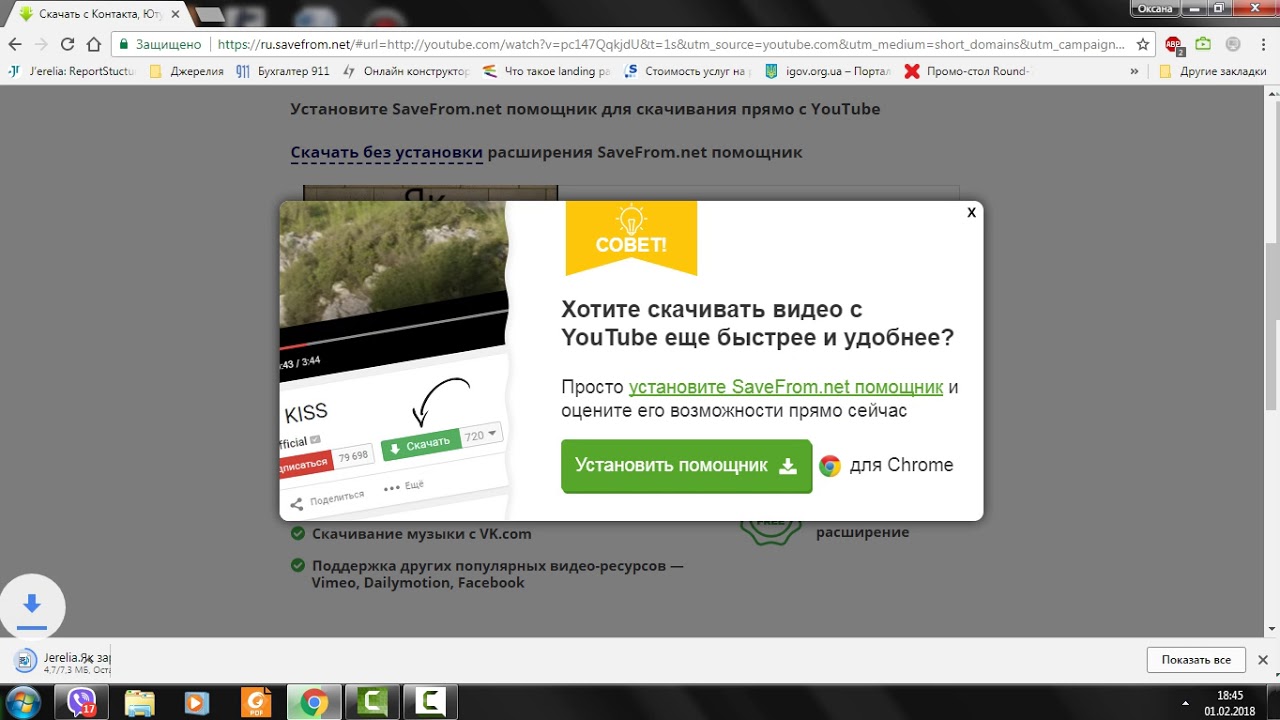Image resolution: width=1280 pixels, height=720 pixels.
Task: Click the СОВЕТ! yellow badge
Action: (x=631, y=237)
